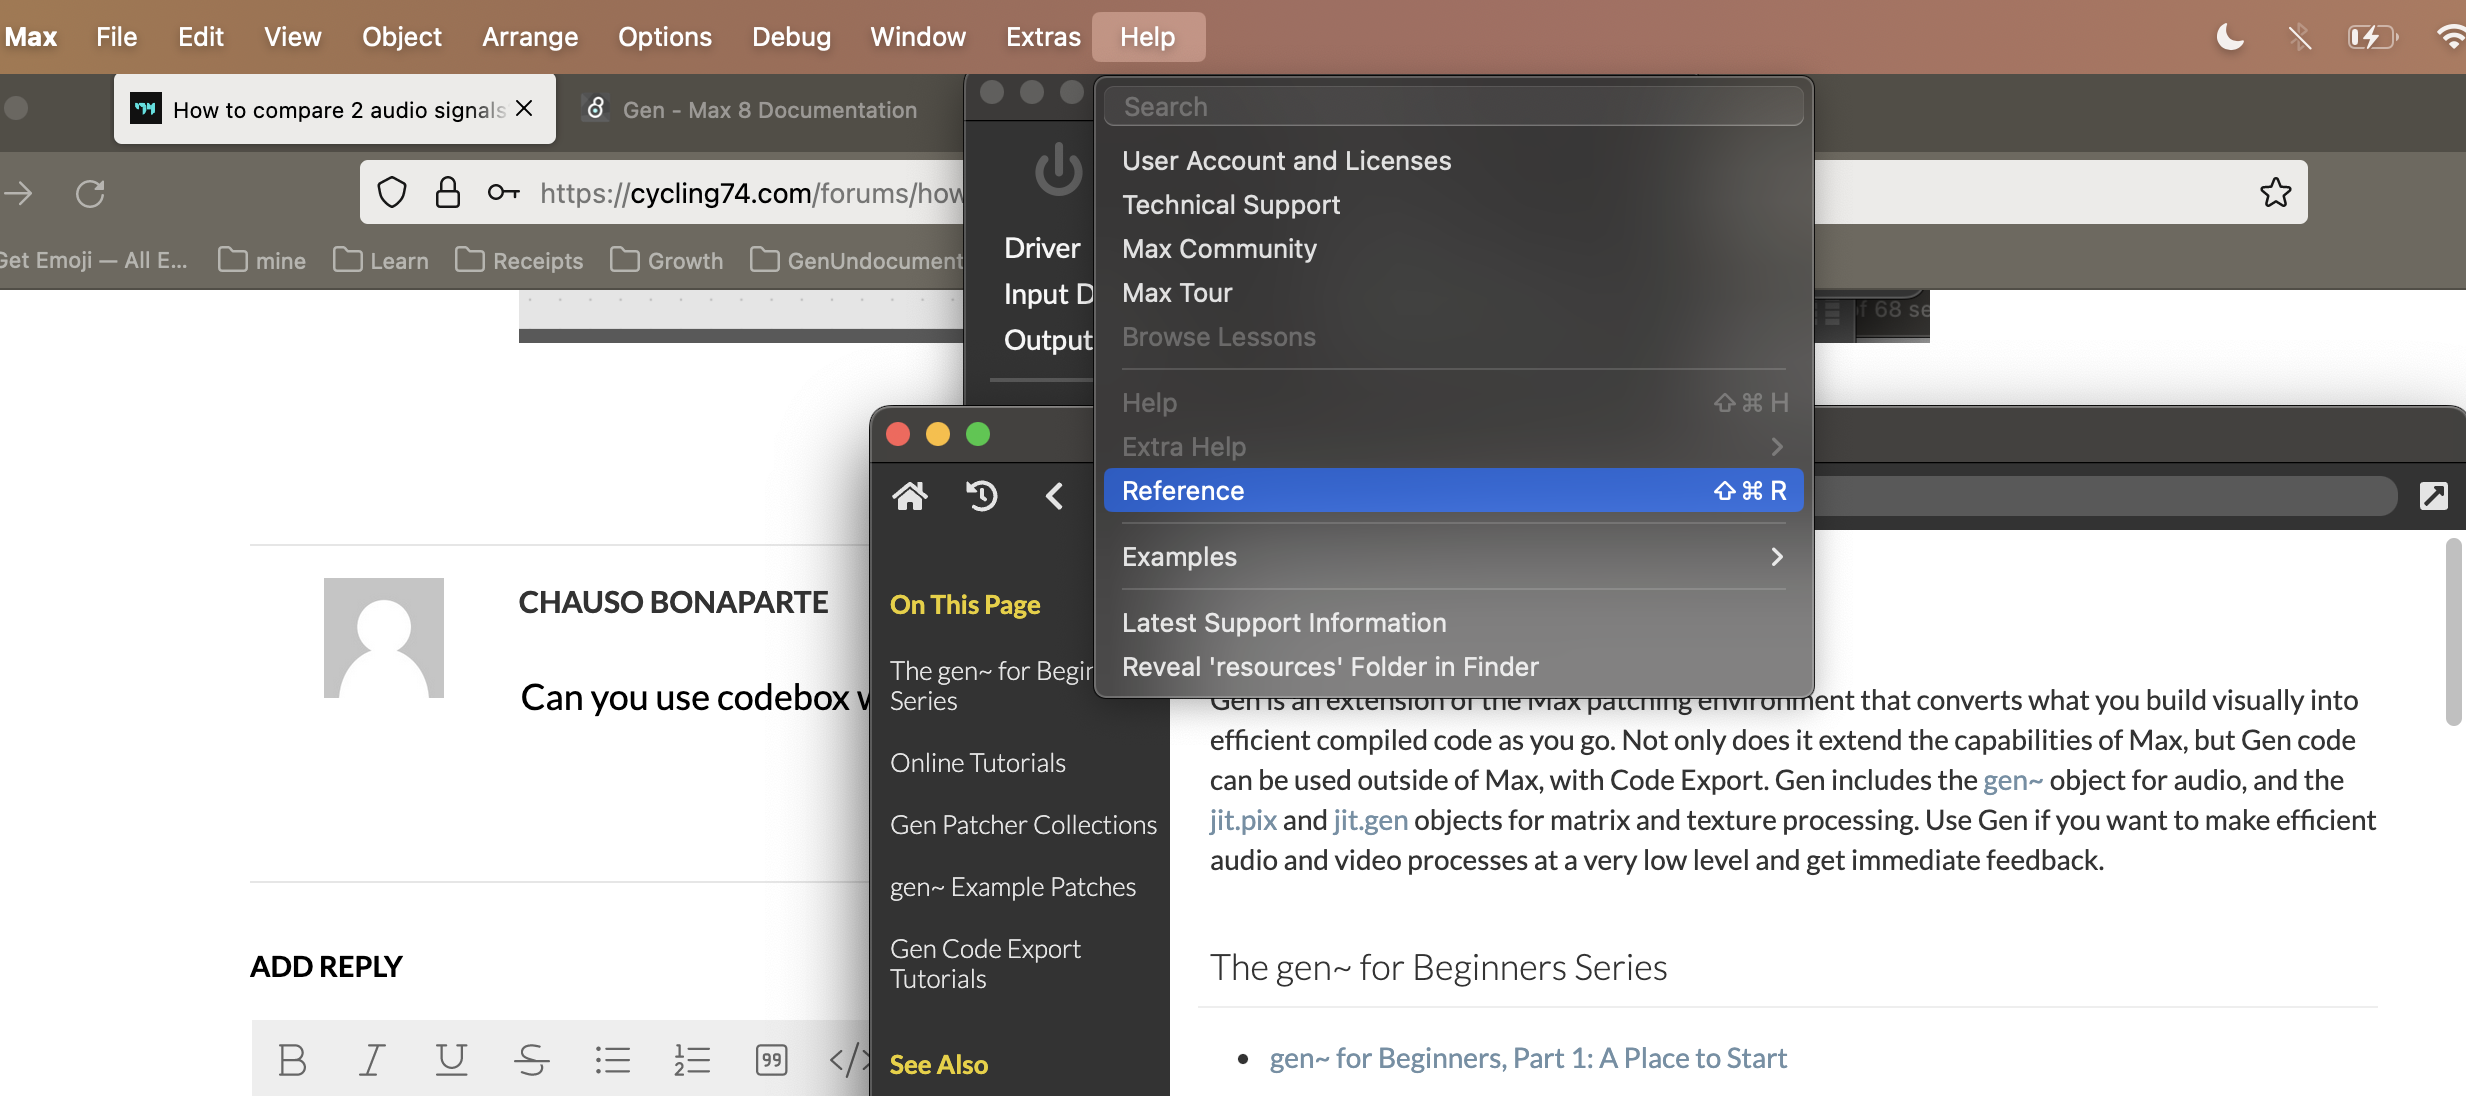Click the jit.pix object link
Screen dimensions: 2466x1096
(1243, 820)
